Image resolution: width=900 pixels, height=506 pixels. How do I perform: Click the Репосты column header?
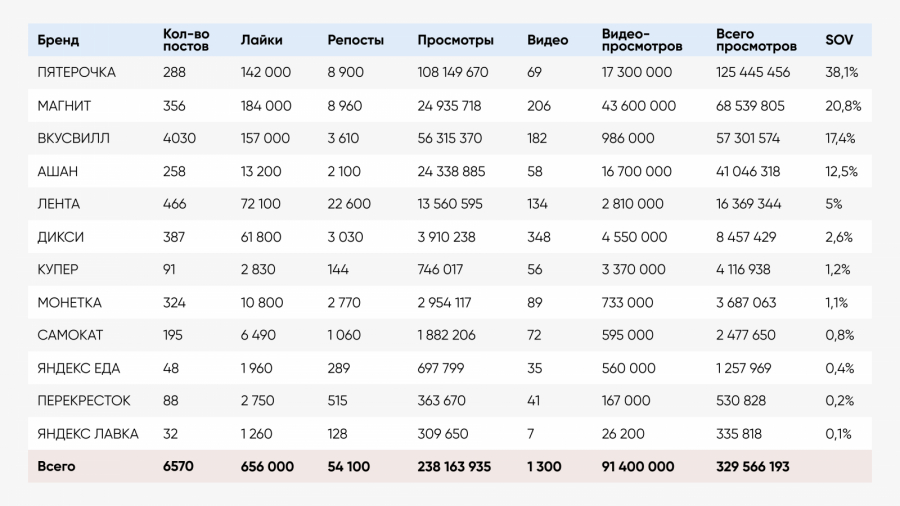pos(355,41)
